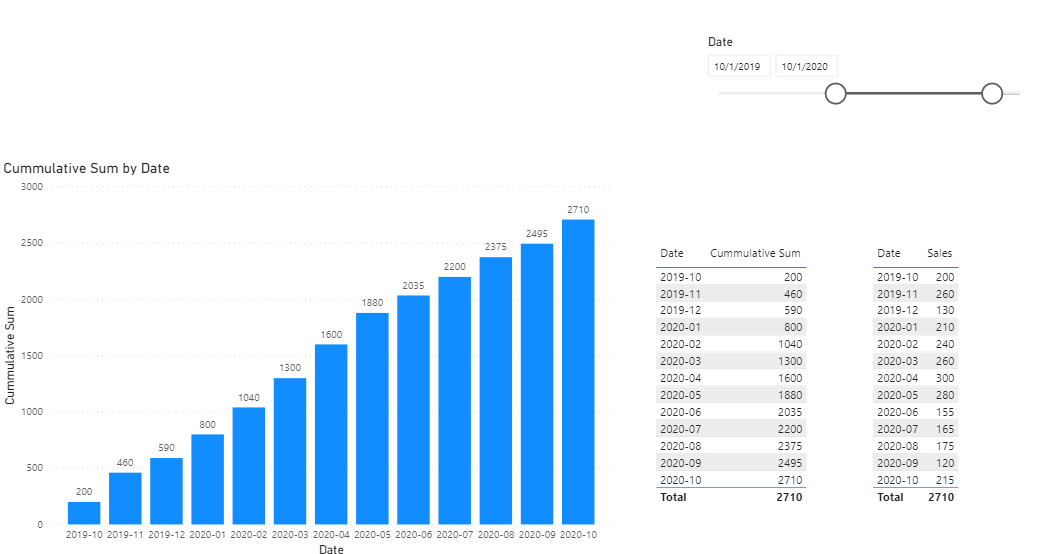The image size is (1063, 554).
Task: Click the 1600 cell in Cummulative Sum table
Action: pyautogui.click(x=790, y=378)
